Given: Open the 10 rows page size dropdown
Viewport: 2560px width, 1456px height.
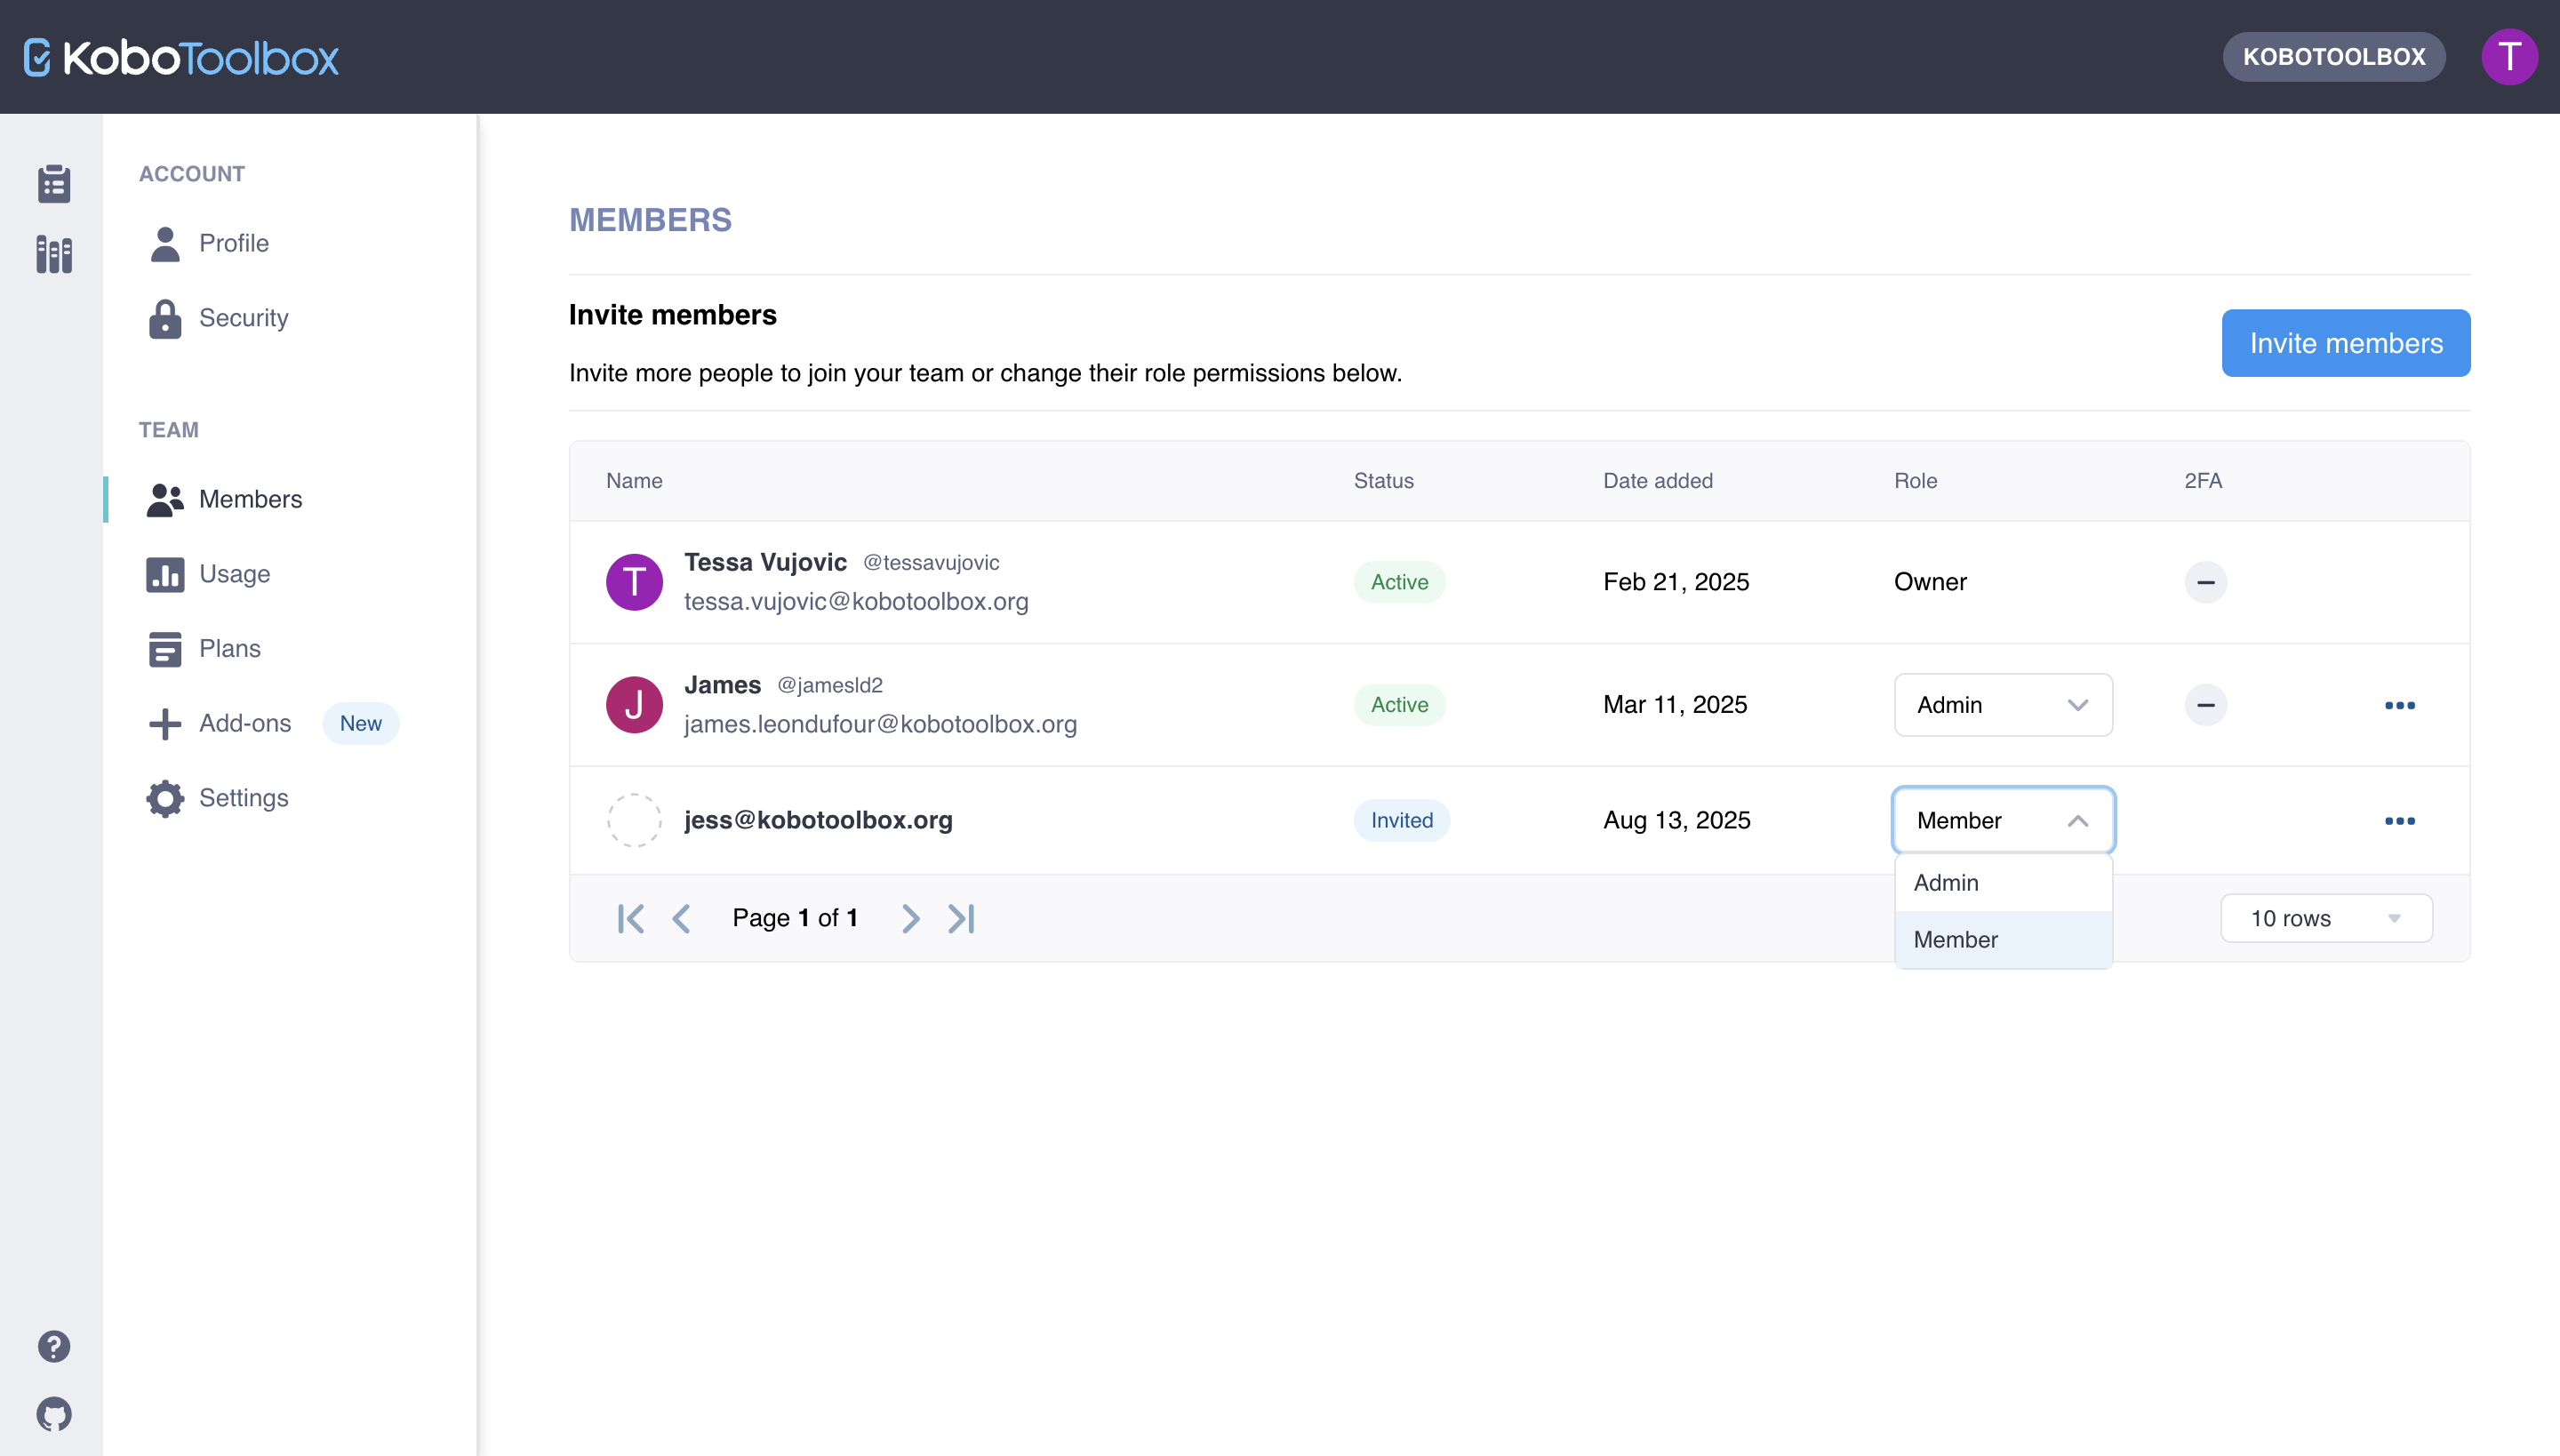Looking at the screenshot, I should click(x=2325, y=918).
